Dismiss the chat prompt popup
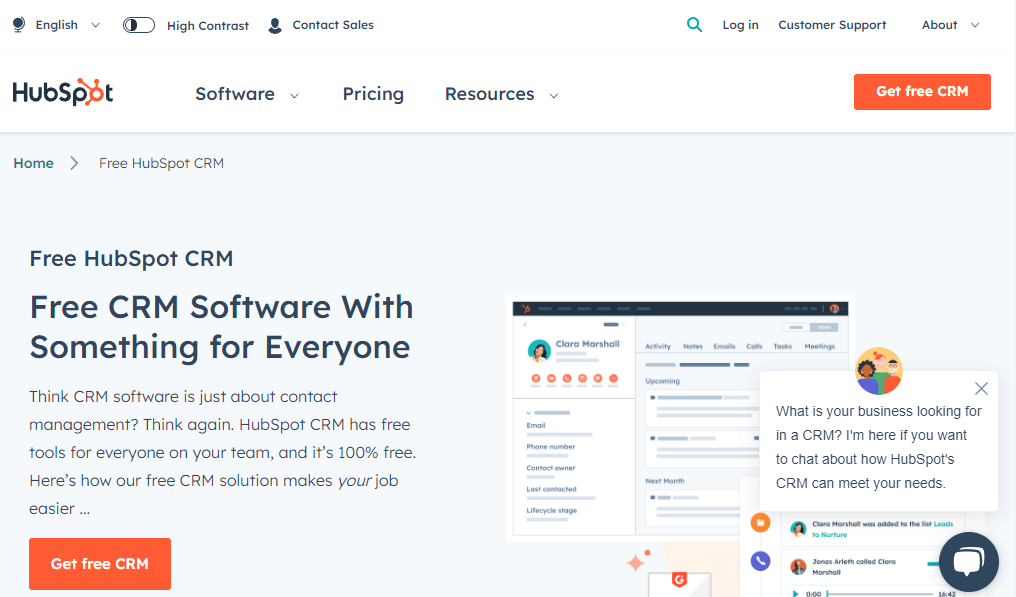 pyautogui.click(x=981, y=388)
